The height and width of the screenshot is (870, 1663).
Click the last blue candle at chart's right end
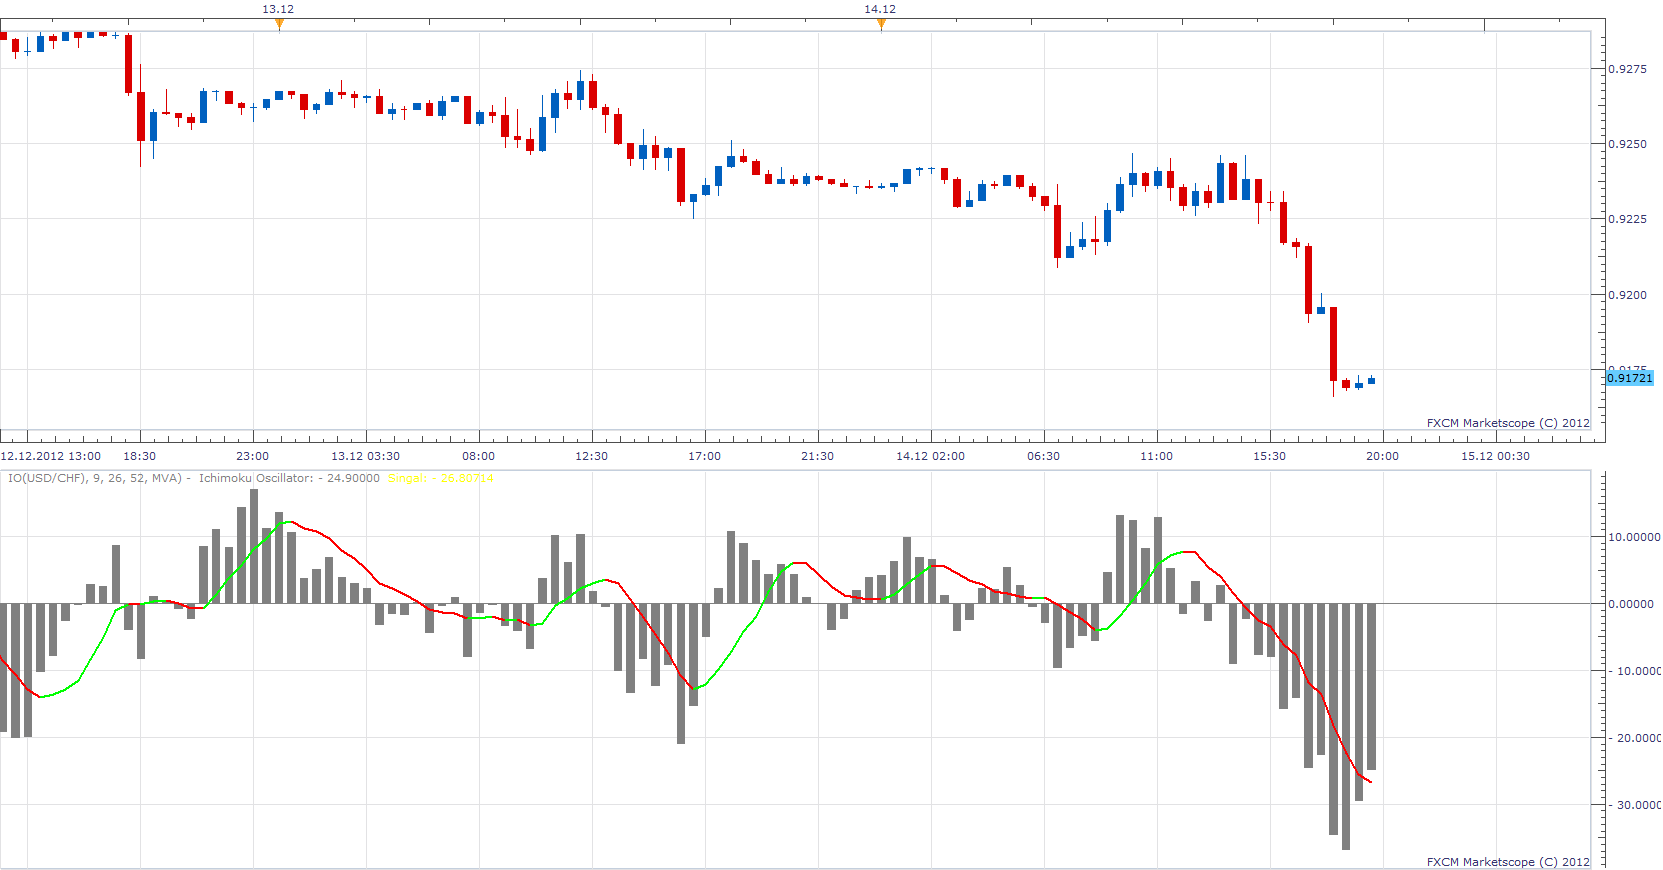(x=1372, y=380)
